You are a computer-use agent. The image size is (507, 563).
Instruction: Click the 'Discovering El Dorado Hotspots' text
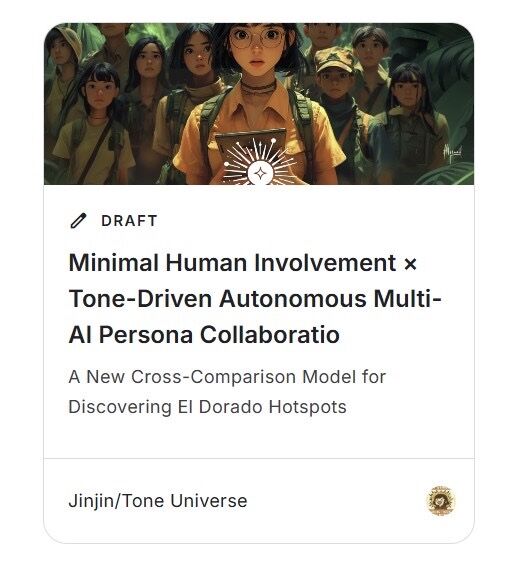pyautogui.click(x=208, y=407)
